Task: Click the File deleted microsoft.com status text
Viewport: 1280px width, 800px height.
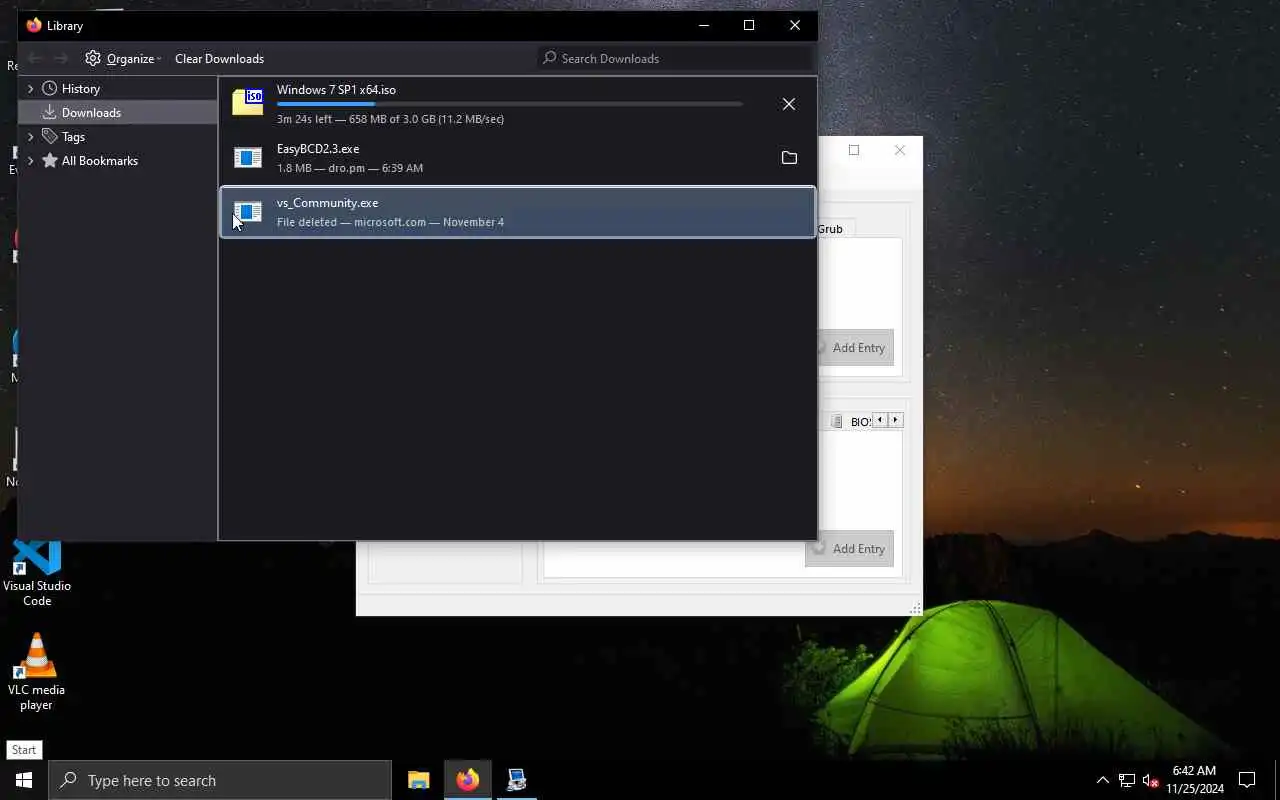Action: (x=390, y=222)
